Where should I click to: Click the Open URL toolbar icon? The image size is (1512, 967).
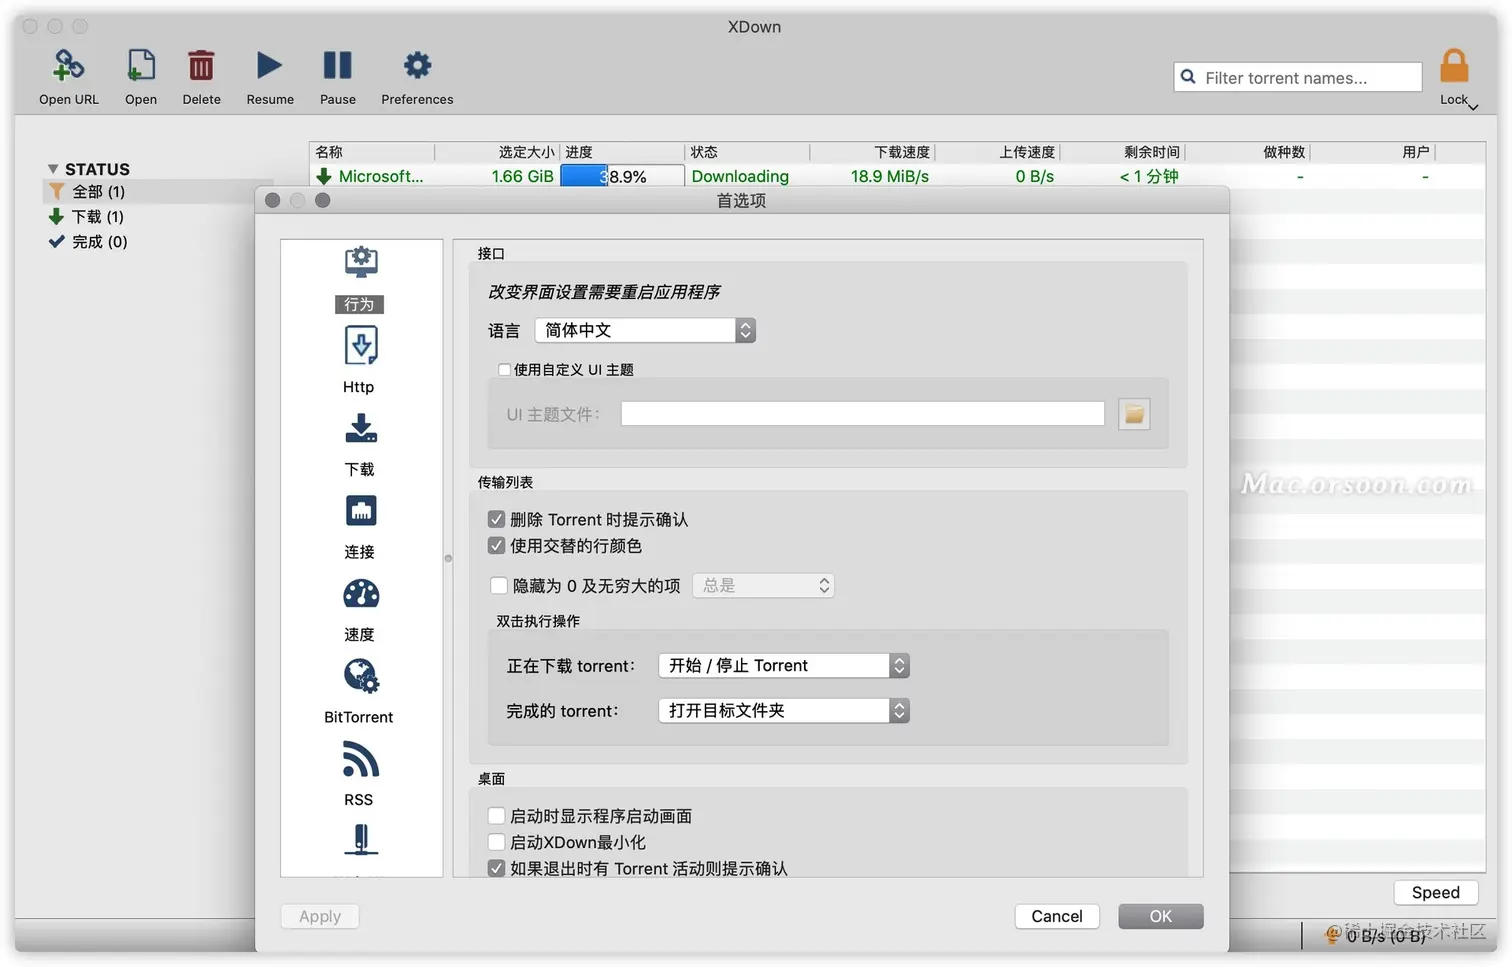(x=68, y=66)
